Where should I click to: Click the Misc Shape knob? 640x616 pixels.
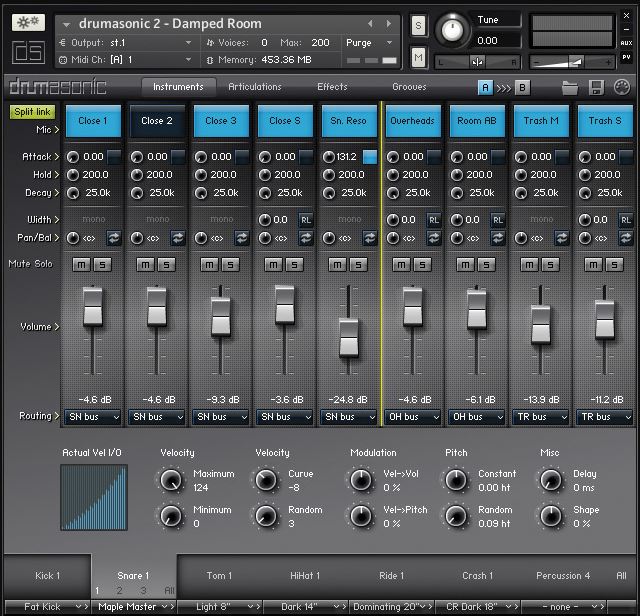pyautogui.click(x=551, y=516)
